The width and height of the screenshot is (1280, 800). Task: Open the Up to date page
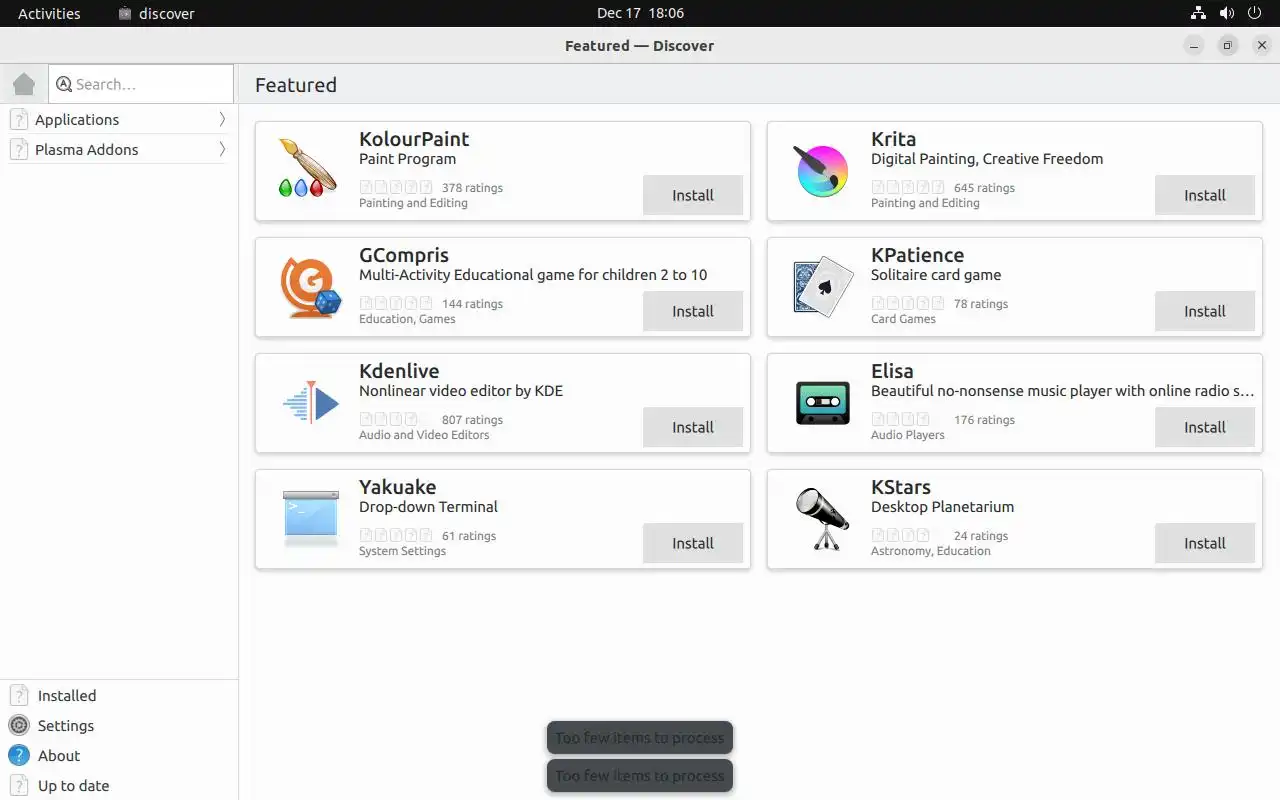coord(119,785)
